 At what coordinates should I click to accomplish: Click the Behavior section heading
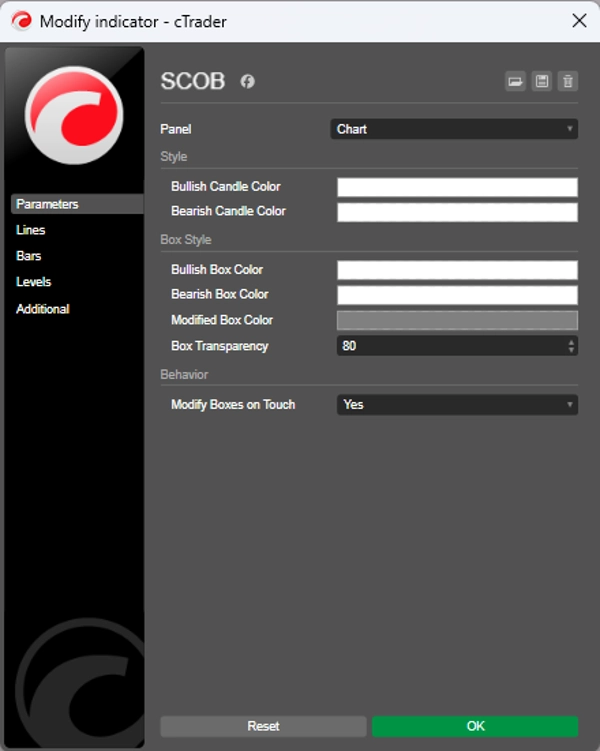(184, 375)
